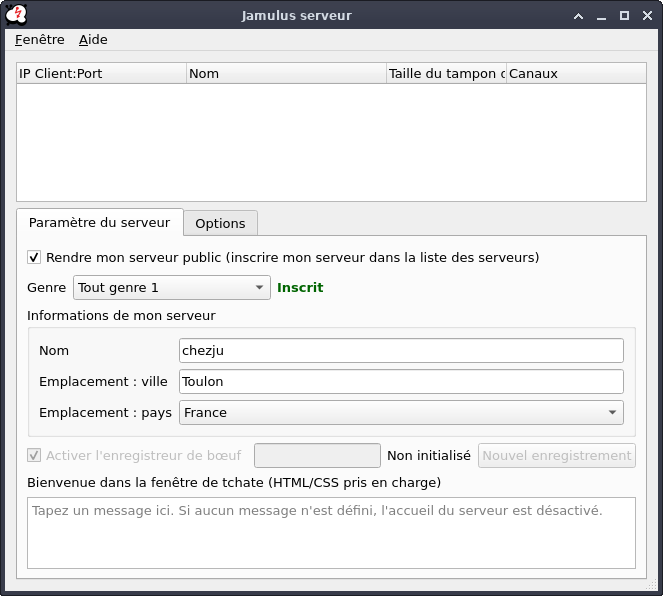Maximize the Jamulus serveur window
This screenshot has height=596, width=663.
624,16
